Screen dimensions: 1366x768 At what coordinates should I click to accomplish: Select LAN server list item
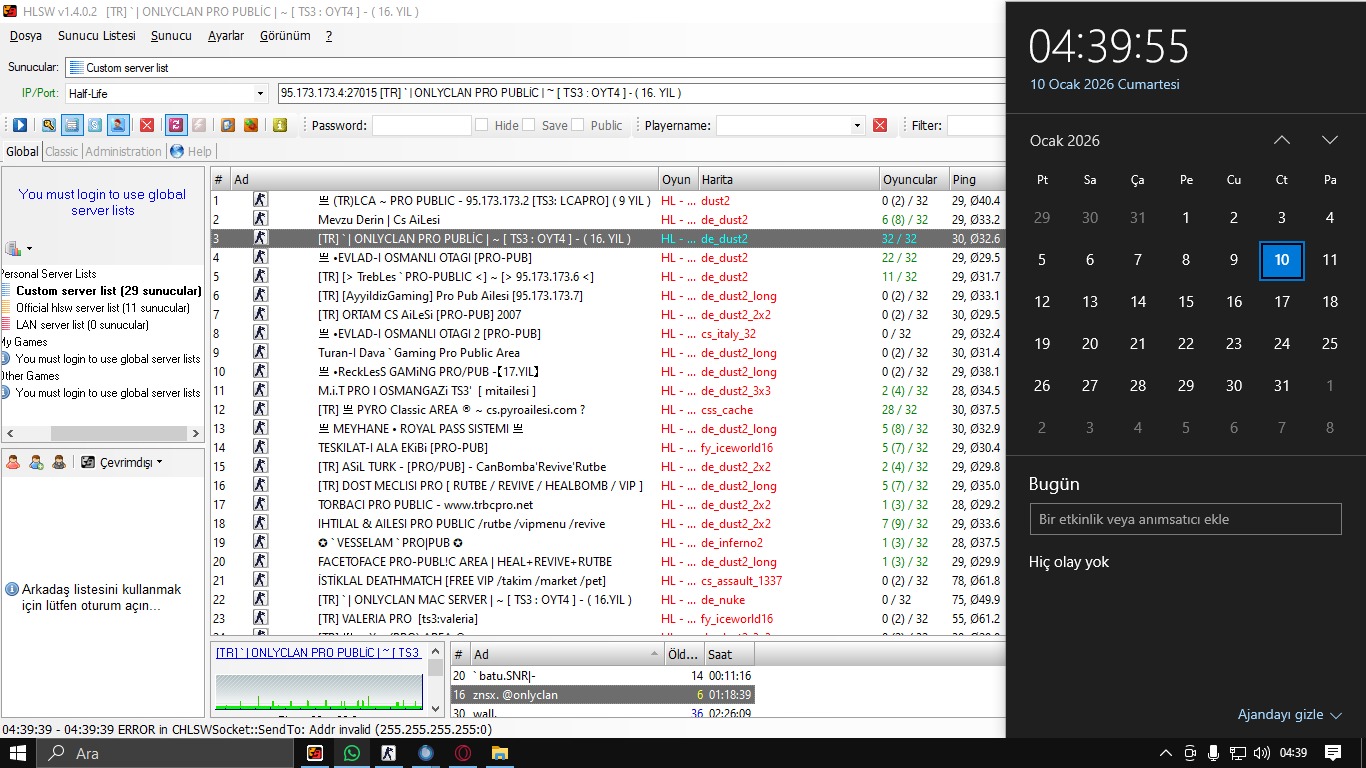[x=82, y=325]
